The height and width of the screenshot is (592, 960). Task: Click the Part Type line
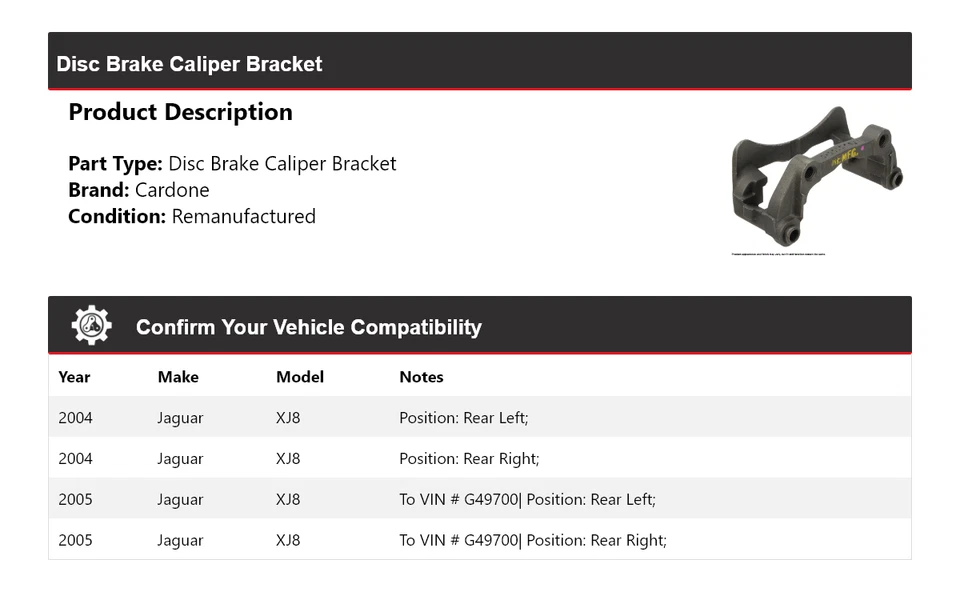click(x=232, y=164)
